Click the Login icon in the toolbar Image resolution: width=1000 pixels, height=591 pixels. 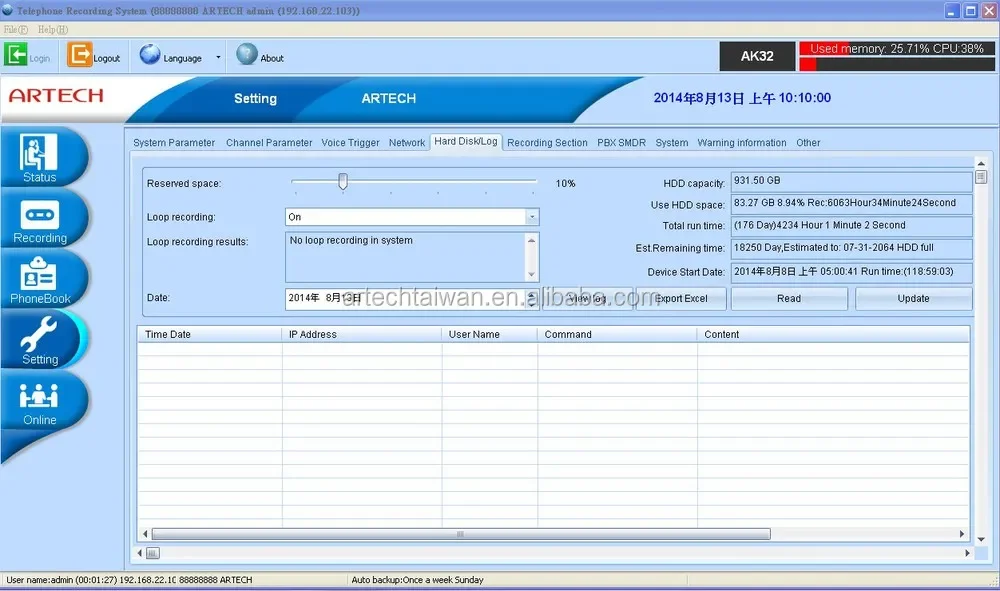tap(28, 56)
